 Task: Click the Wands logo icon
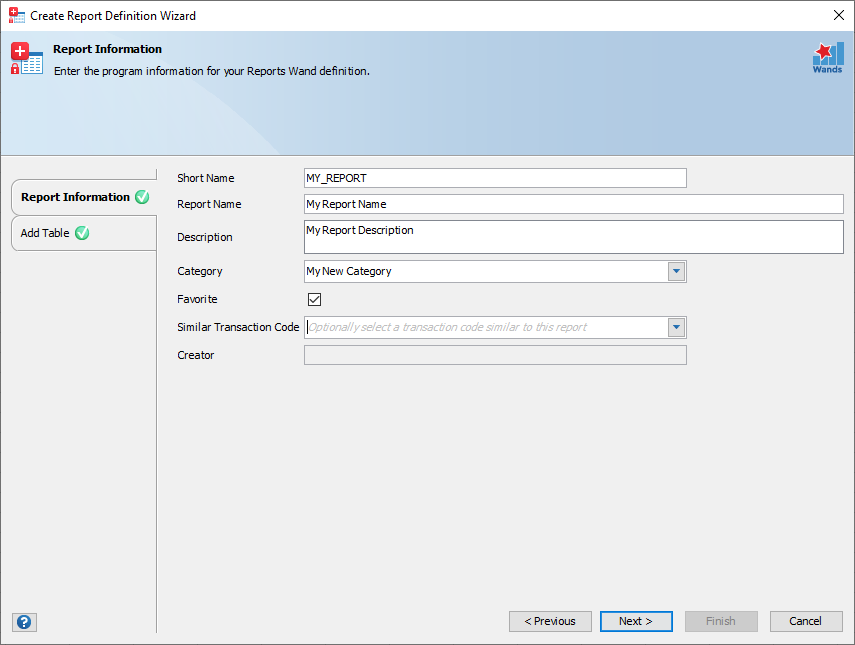(x=827, y=57)
